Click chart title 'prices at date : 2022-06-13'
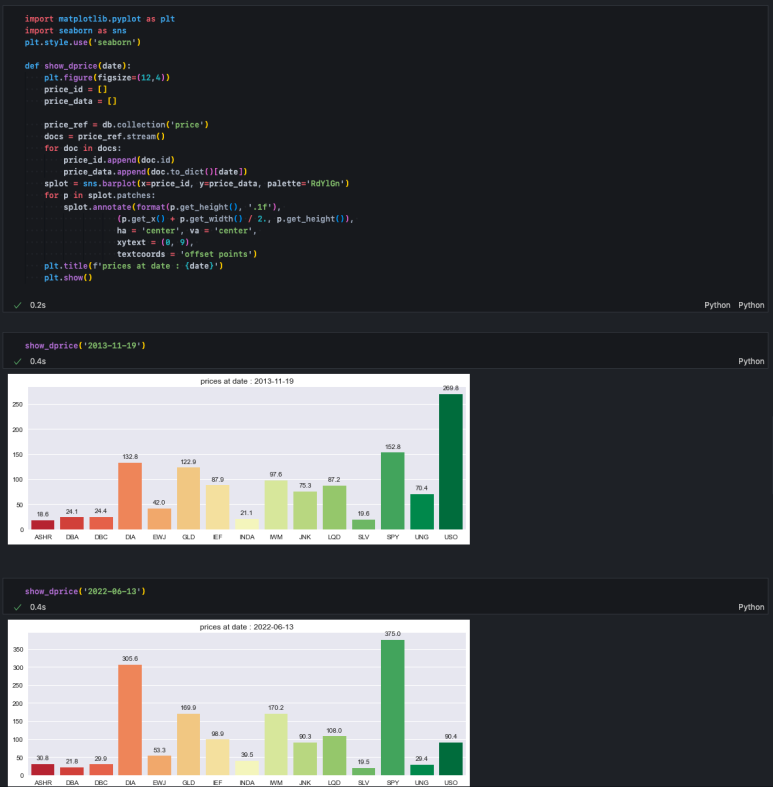 (246, 627)
